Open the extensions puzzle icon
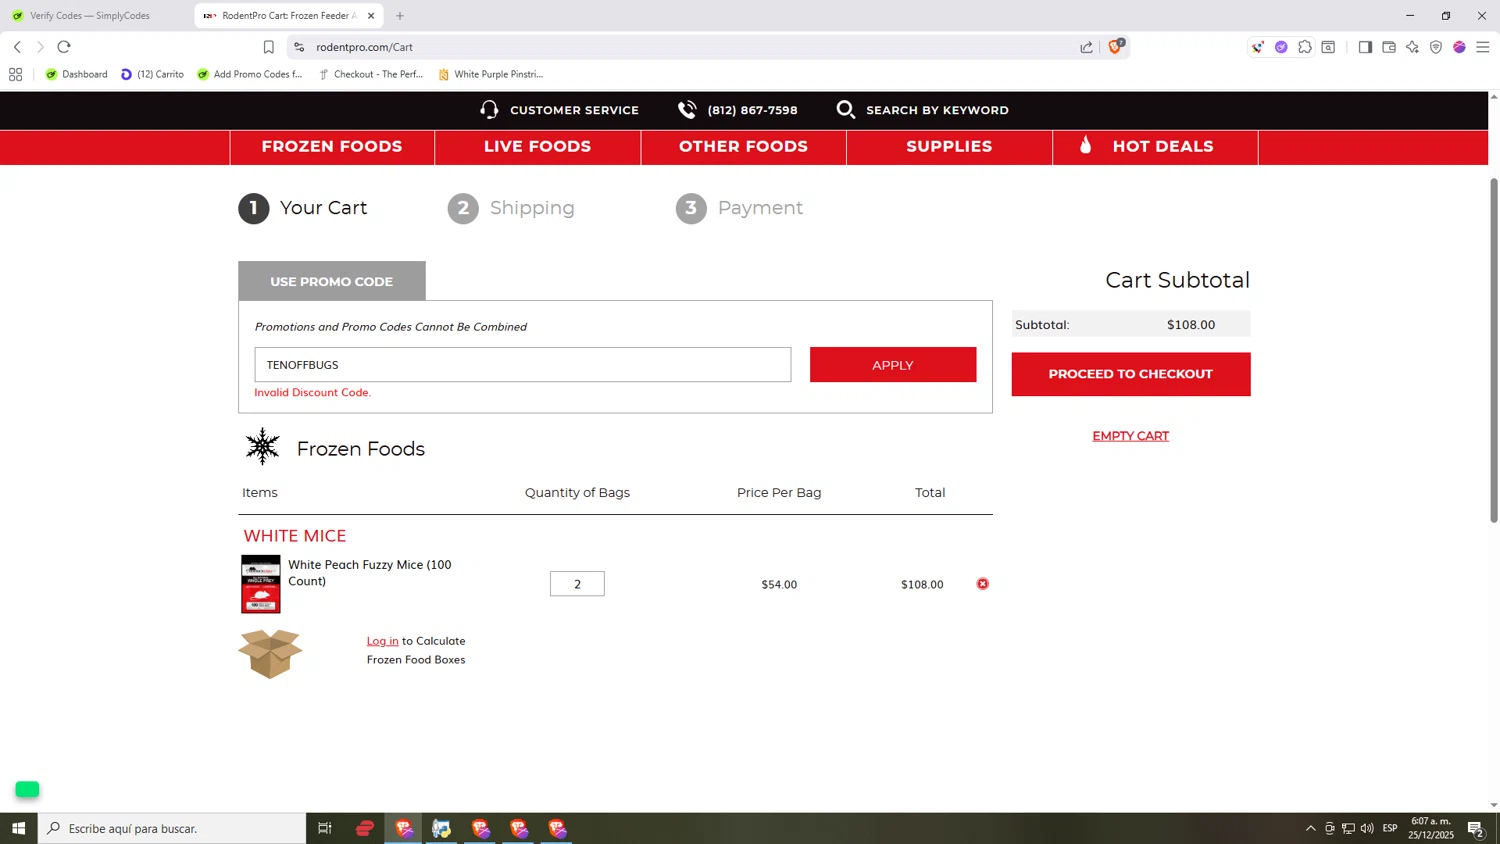The image size is (1500, 844). pos(1305,47)
